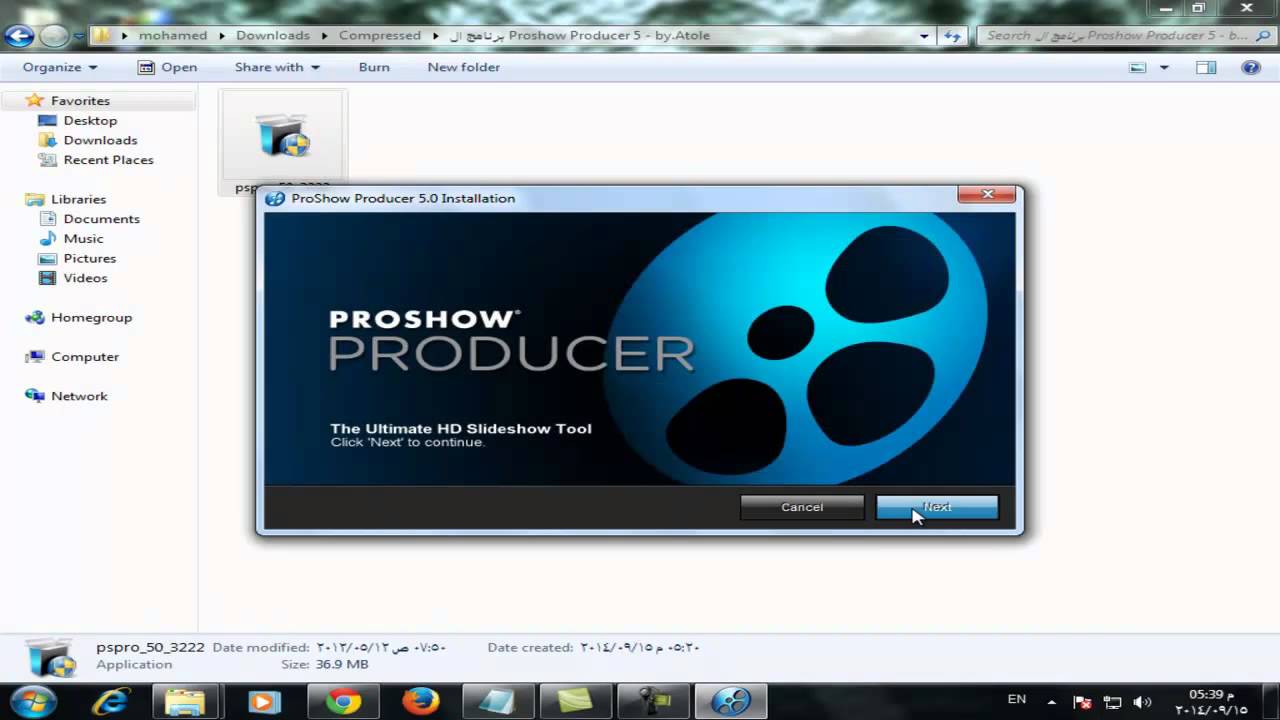Create a New folder from the toolbar
Screen dimensions: 1280x720
click(463, 67)
